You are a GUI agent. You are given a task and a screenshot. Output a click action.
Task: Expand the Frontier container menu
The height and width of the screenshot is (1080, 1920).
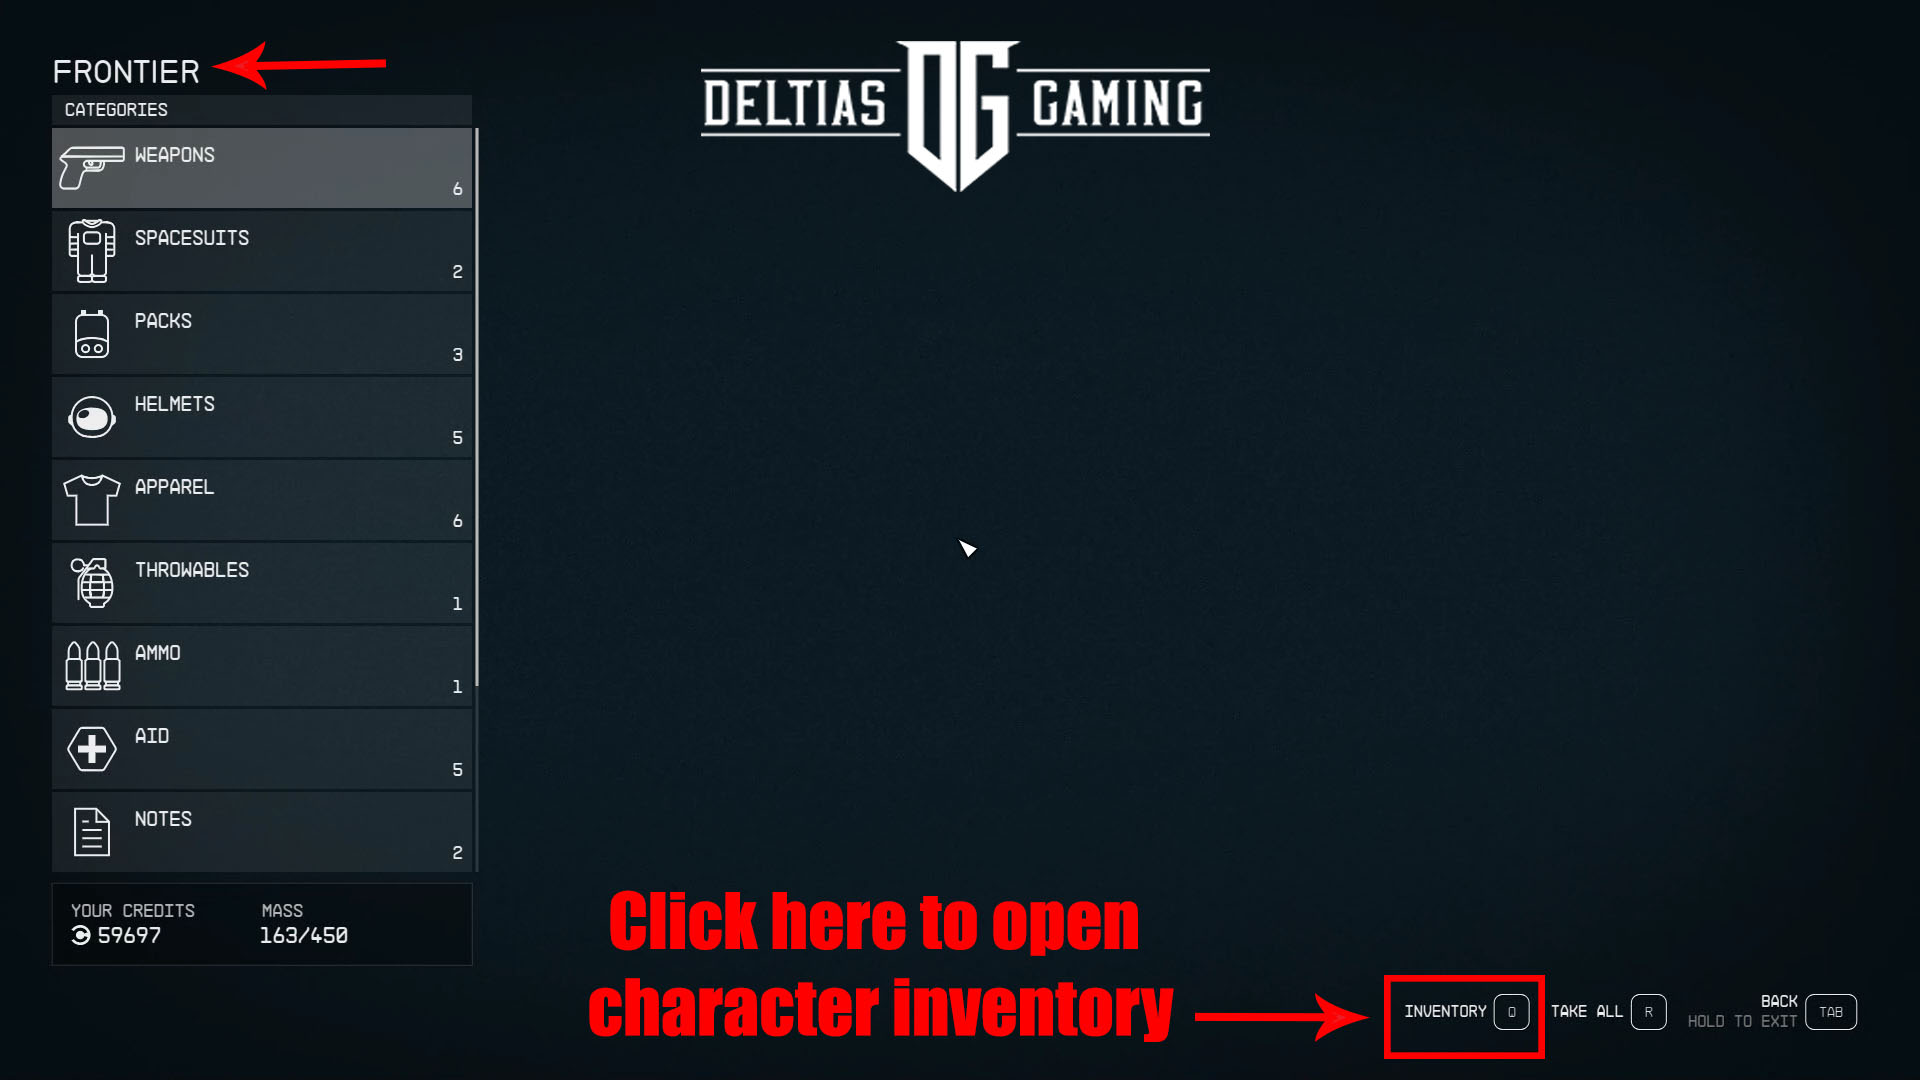125,69
